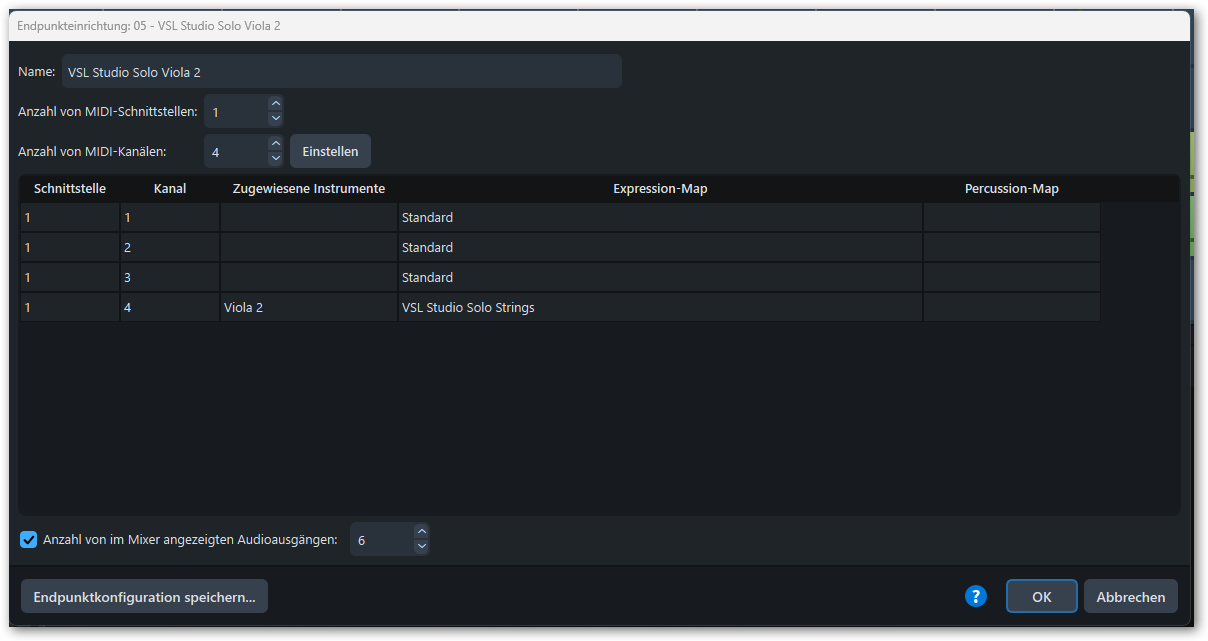1208x641 pixels.
Task: Focus the MIDI-Kanälen number field
Action: pyautogui.click(x=236, y=151)
